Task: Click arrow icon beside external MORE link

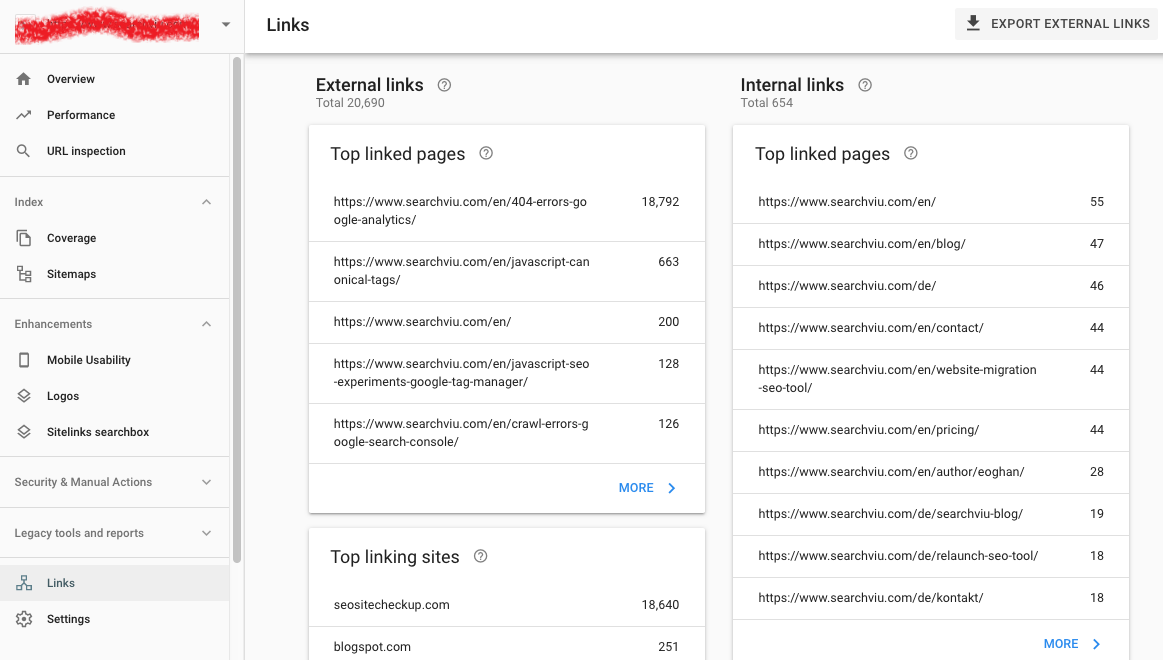Action: tap(671, 488)
